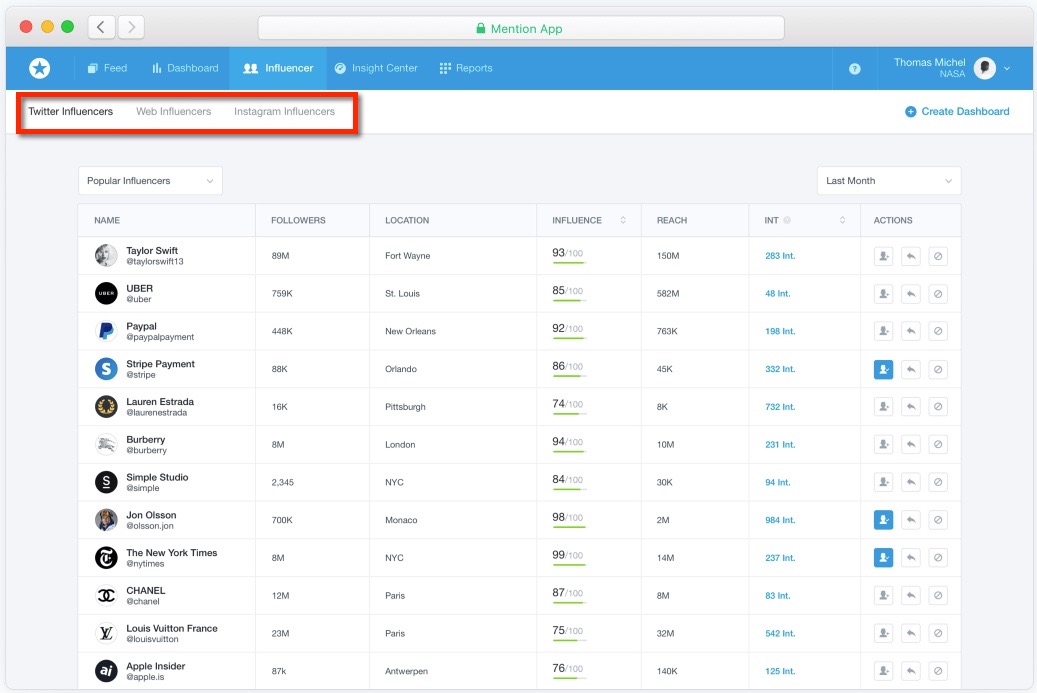The width and height of the screenshot is (1037, 693).
Task: Click the info icon next to INT
Action: pyautogui.click(x=787, y=220)
